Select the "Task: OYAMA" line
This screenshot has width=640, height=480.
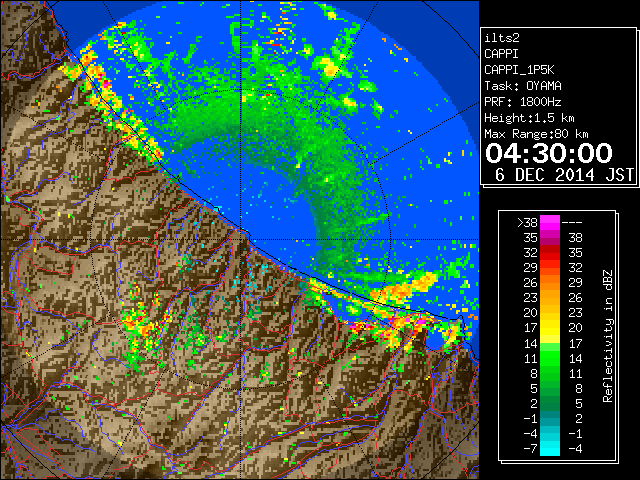pyautogui.click(x=523, y=86)
